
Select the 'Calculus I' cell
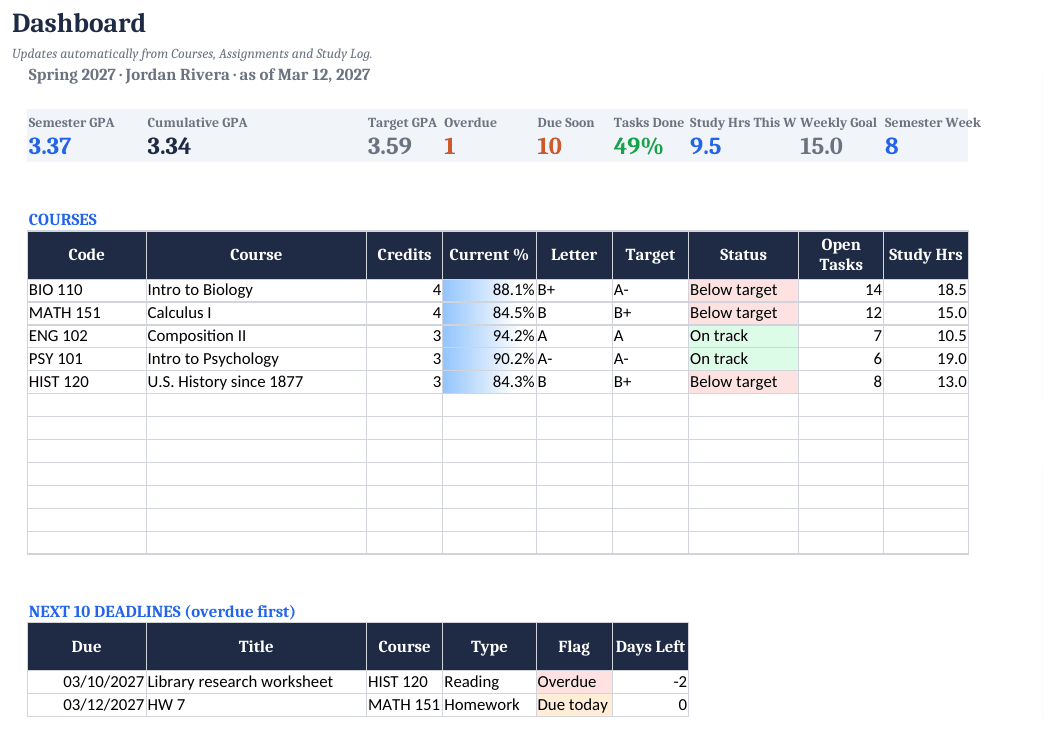(x=256, y=313)
